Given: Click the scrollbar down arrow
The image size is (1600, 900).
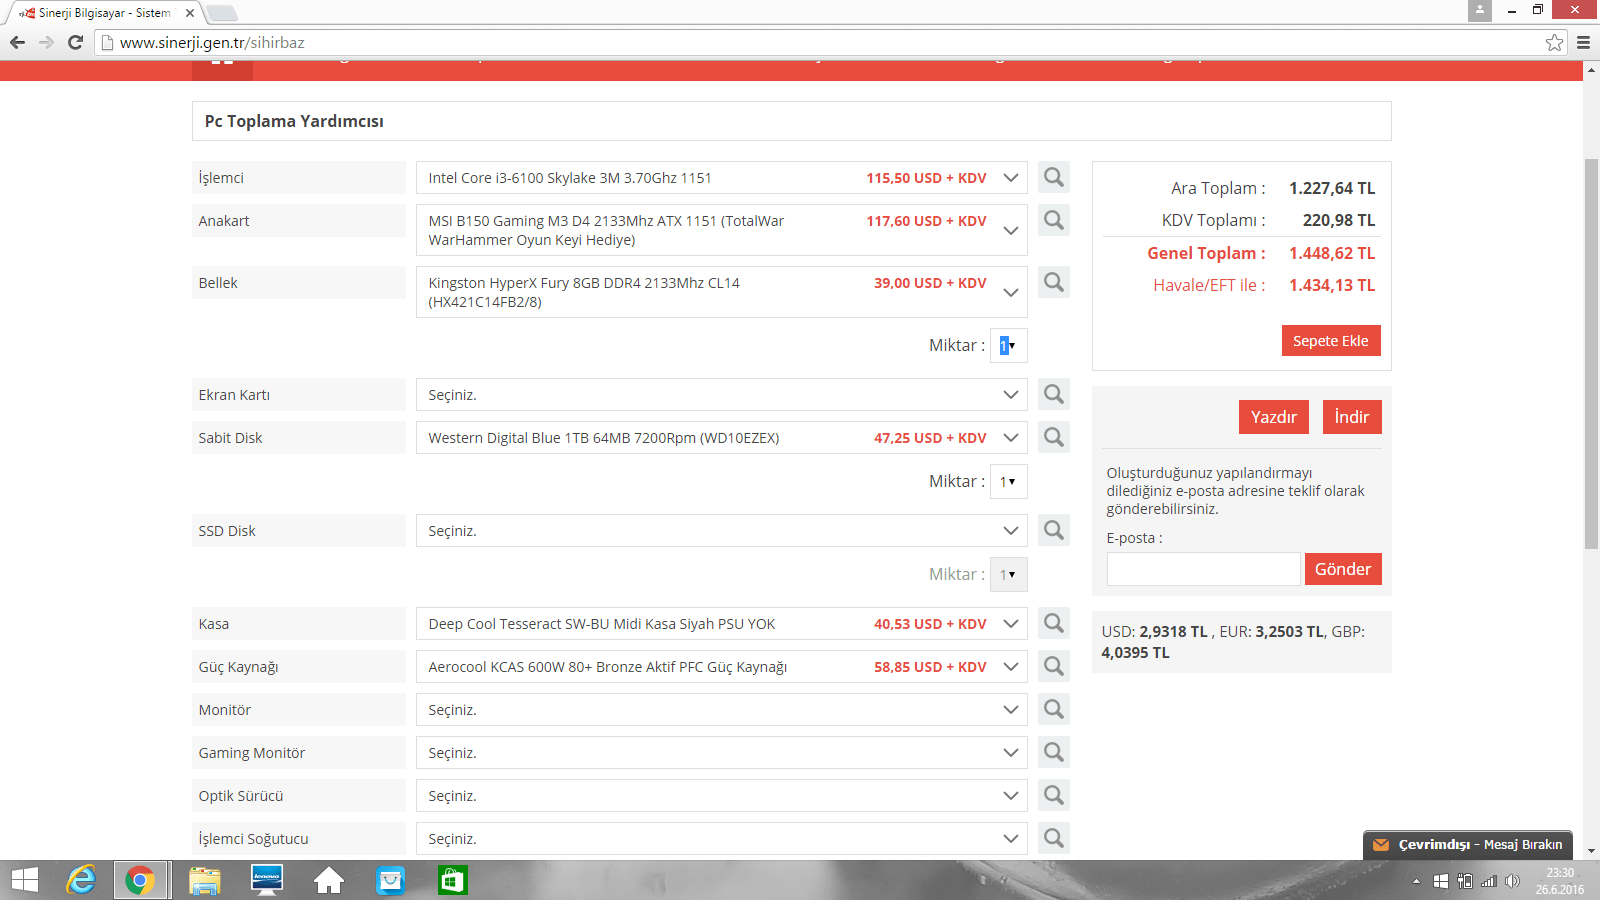Looking at the screenshot, I should coord(1591,851).
